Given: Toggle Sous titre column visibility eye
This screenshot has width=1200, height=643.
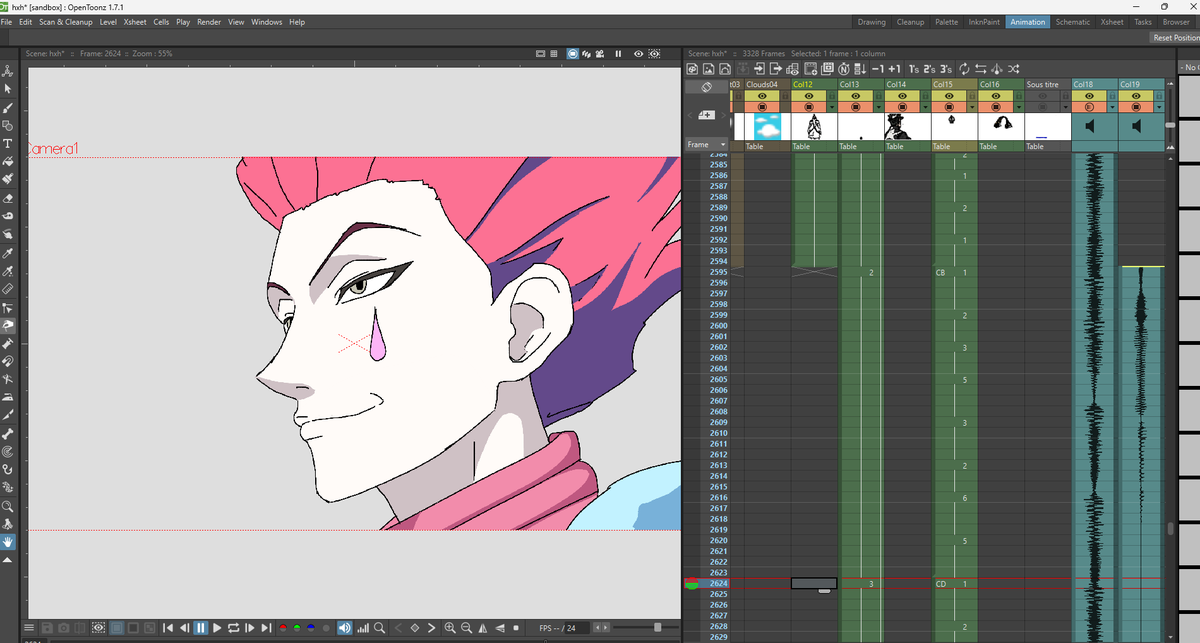Looking at the screenshot, I should 1042,96.
